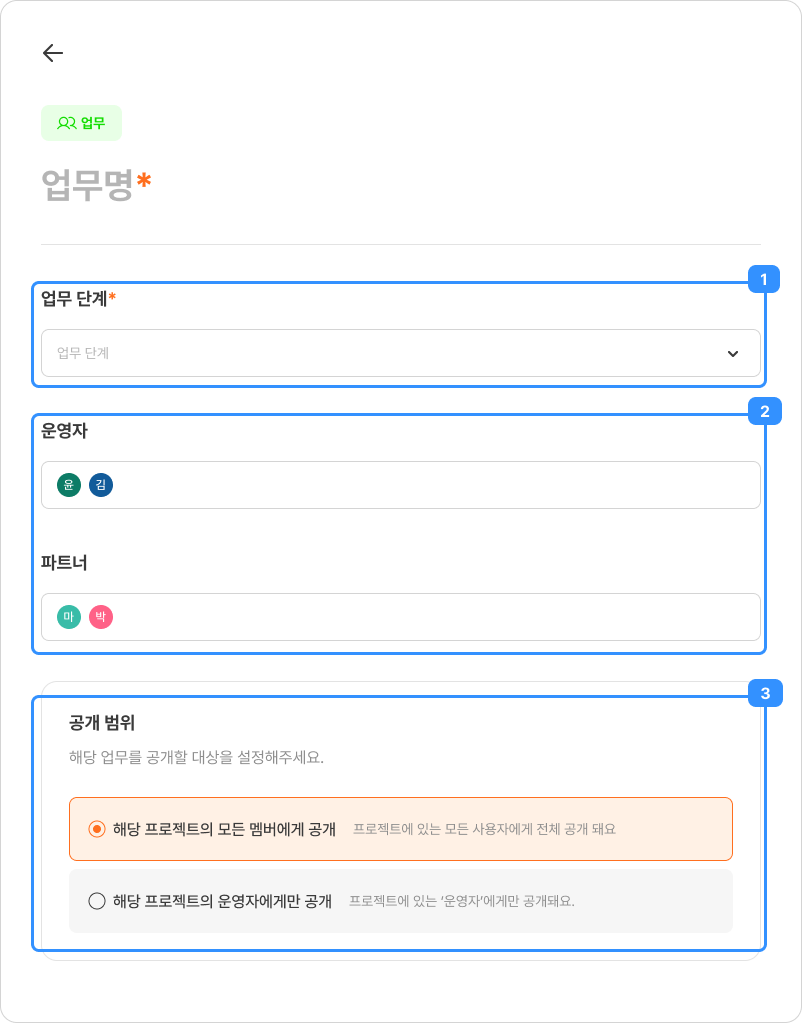Viewport: 802px width, 1023px height.
Task: Click the 업무 단계 dropdown chevron
Action: click(x=733, y=353)
